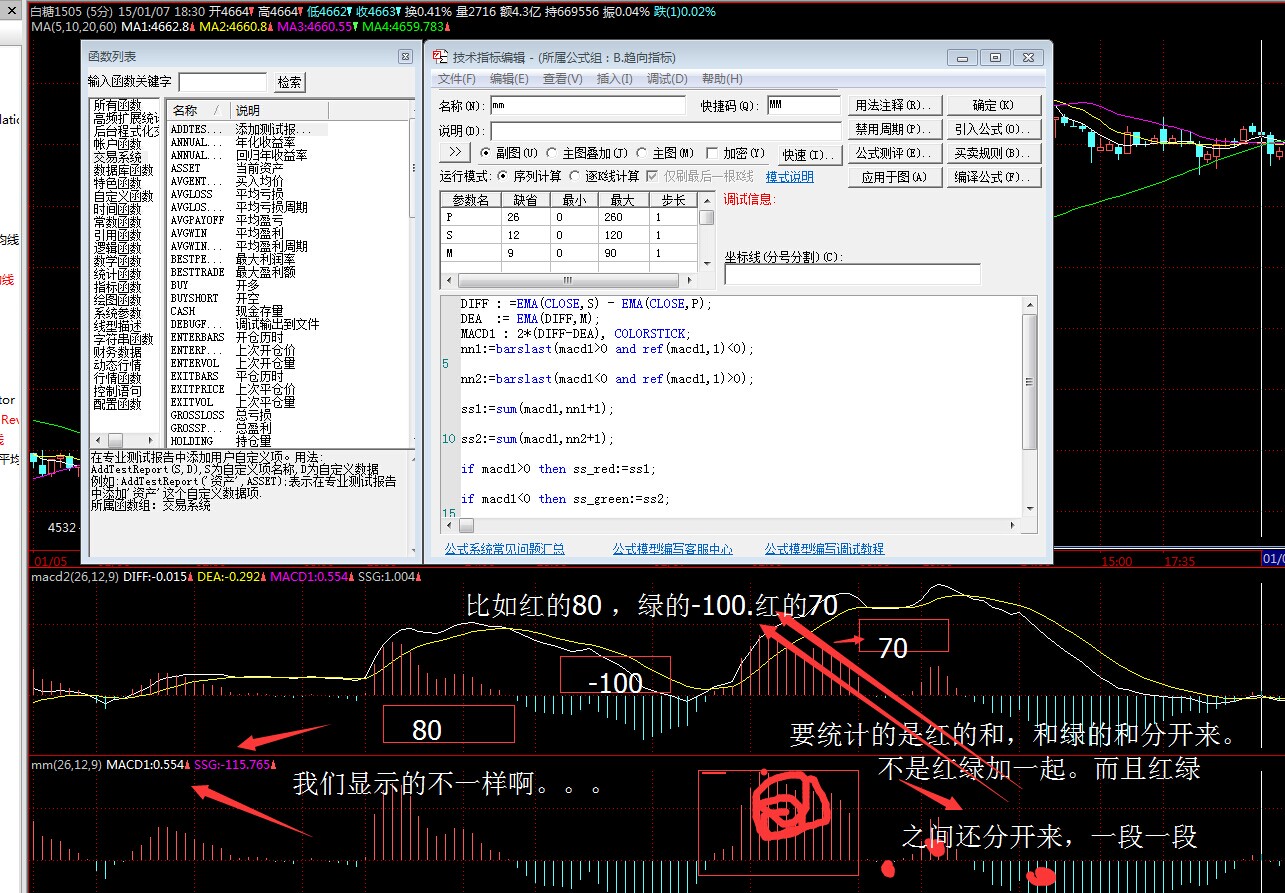Screen dimensions: 1285x893
Task: Click the 检索 search button
Action: coord(289,82)
